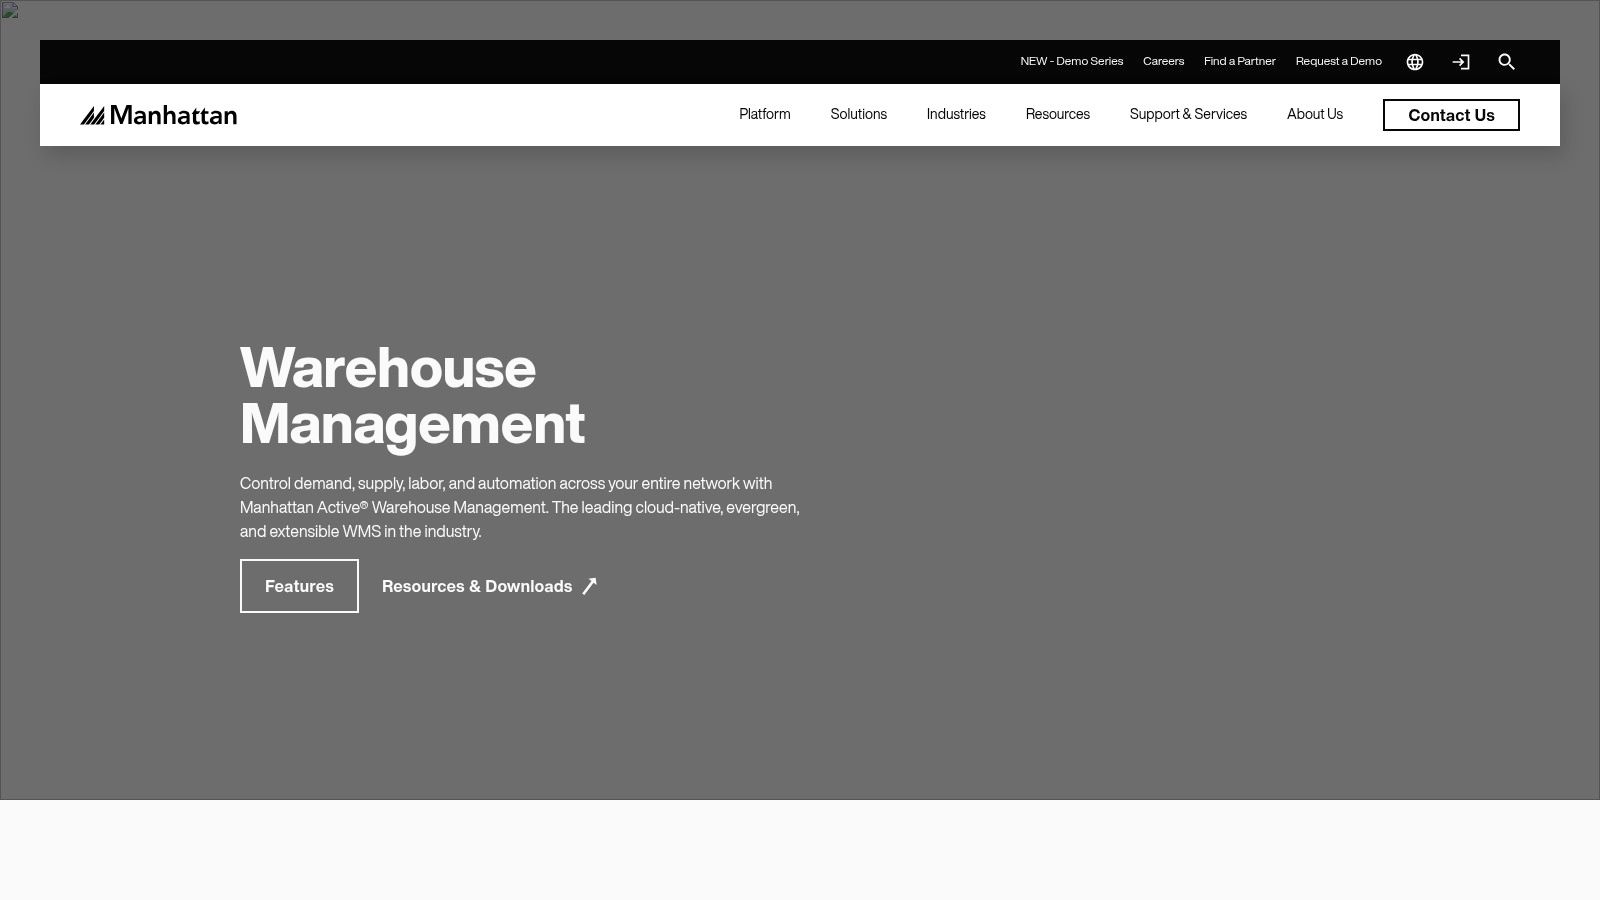Open the Platform menu
This screenshot has height=900, width=1600.
(765, 114)
